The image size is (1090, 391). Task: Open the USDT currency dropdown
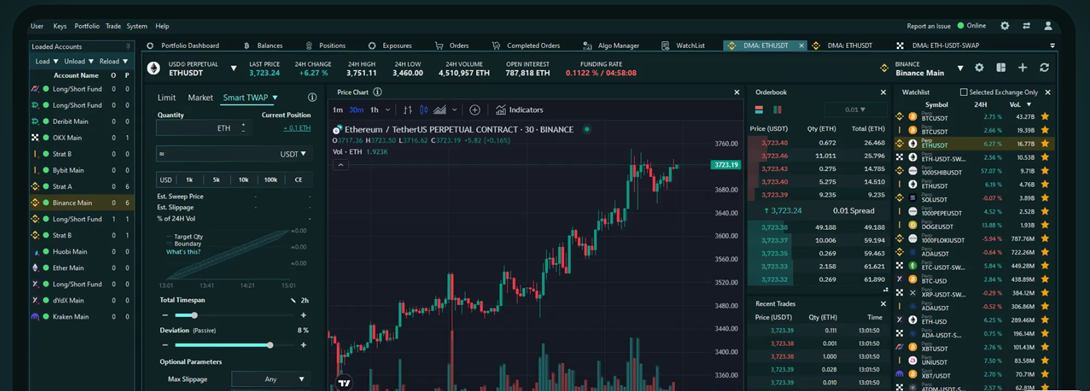tap(292, 154)
